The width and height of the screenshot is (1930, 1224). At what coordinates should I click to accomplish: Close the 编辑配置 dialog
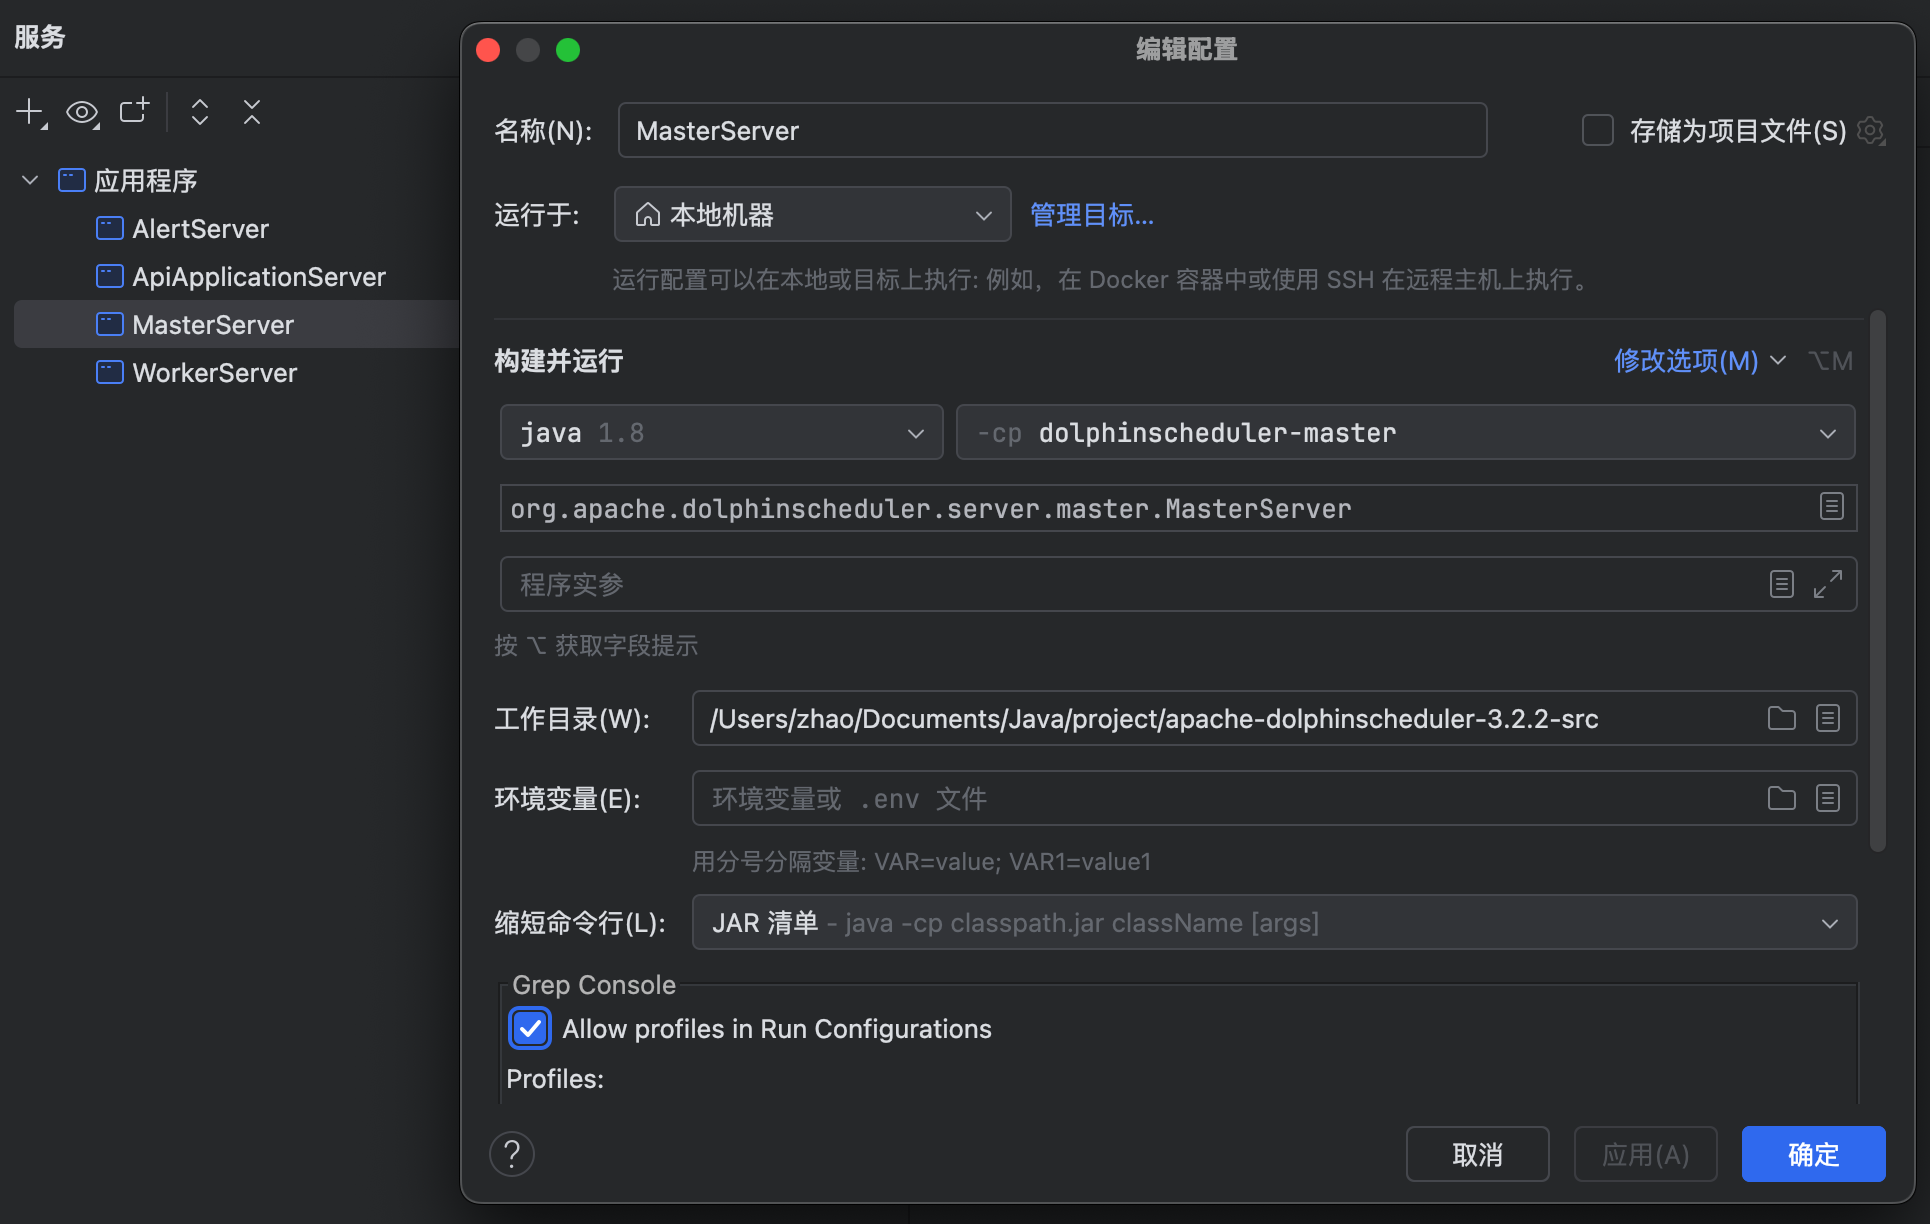pyautogui.click(x=488, y=50)
